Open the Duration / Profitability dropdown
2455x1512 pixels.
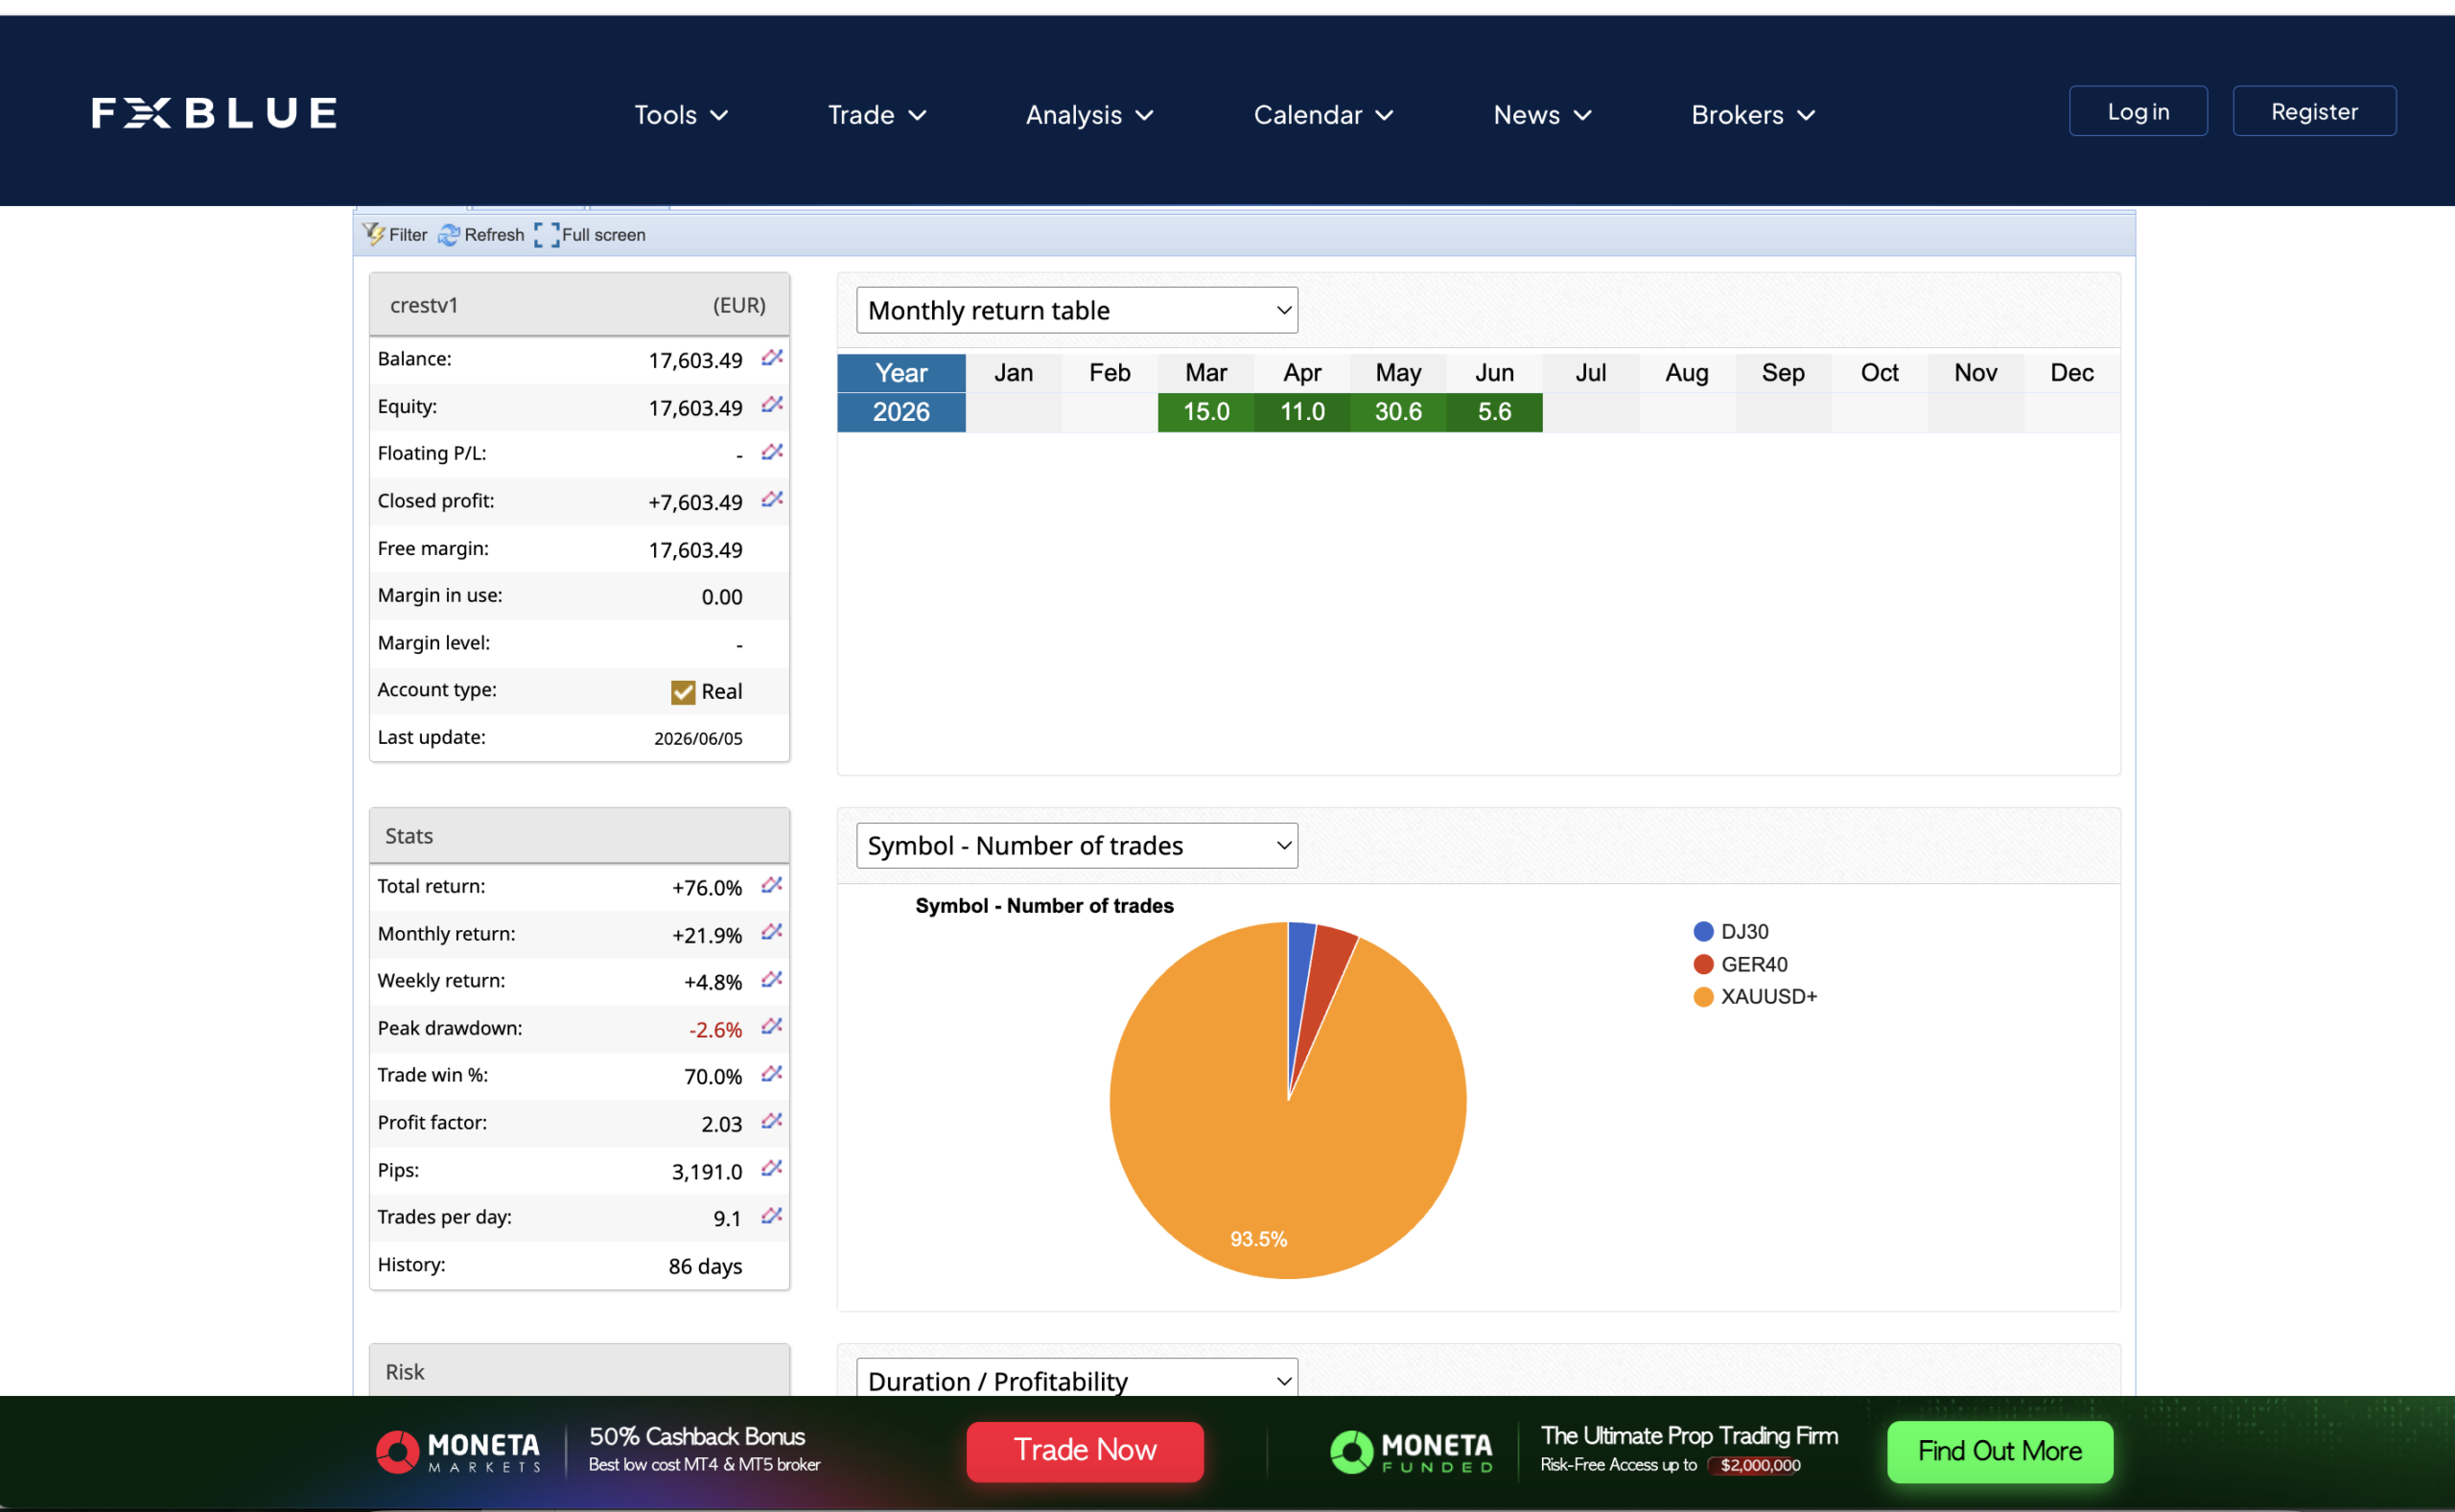point(1077,1380)
